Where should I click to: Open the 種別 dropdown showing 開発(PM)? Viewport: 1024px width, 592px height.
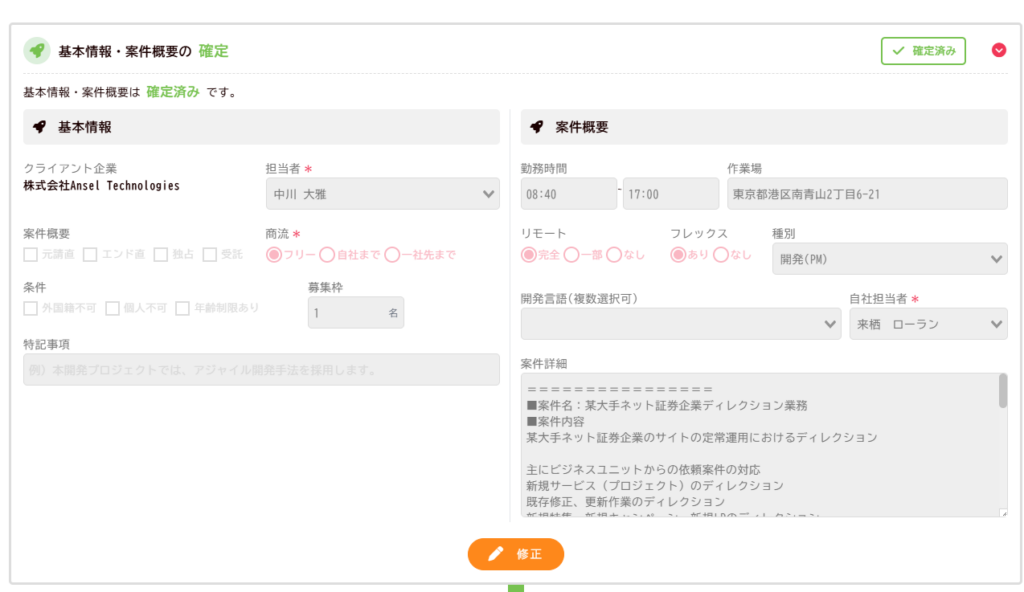pyautogui.click(x=889, y=259)
